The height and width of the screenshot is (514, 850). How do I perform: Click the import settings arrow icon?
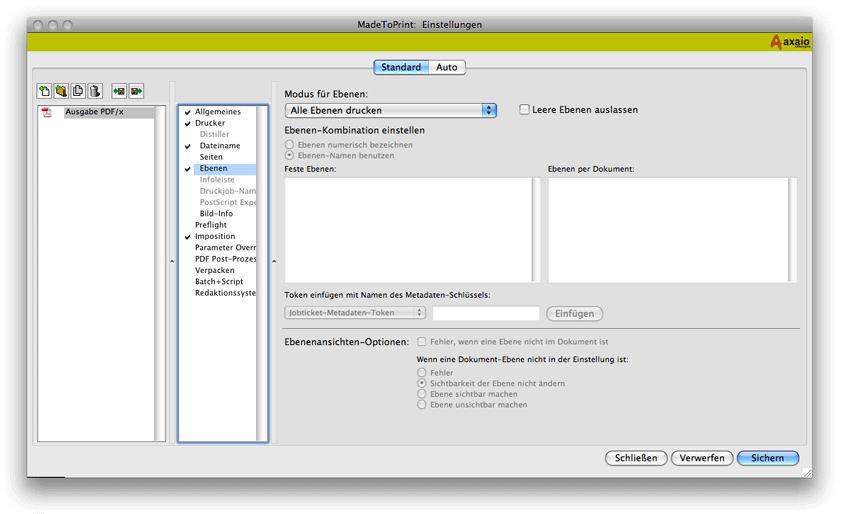click(119, 91)
